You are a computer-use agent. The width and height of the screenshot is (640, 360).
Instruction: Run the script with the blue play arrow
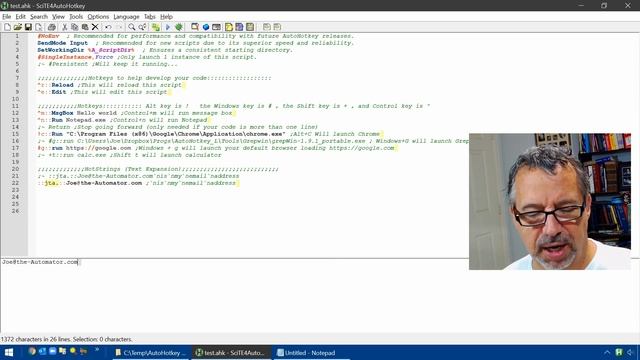point(167,27)
